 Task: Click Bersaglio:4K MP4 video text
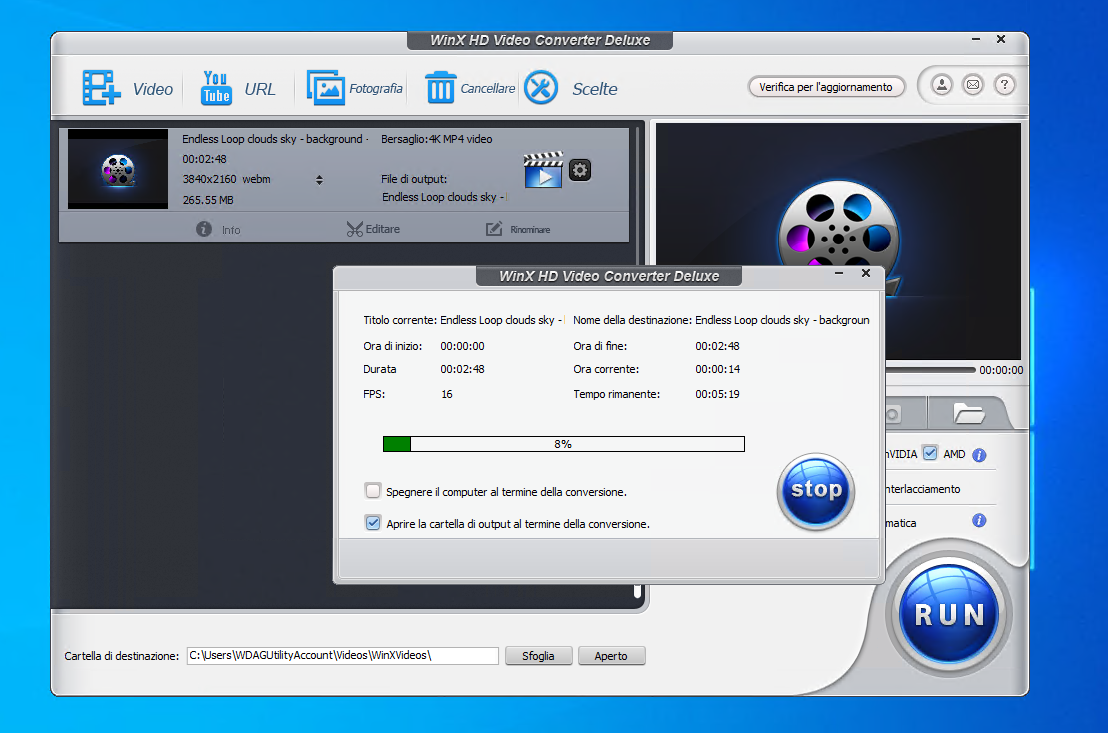pyautogui.click(x=437, y=139)
